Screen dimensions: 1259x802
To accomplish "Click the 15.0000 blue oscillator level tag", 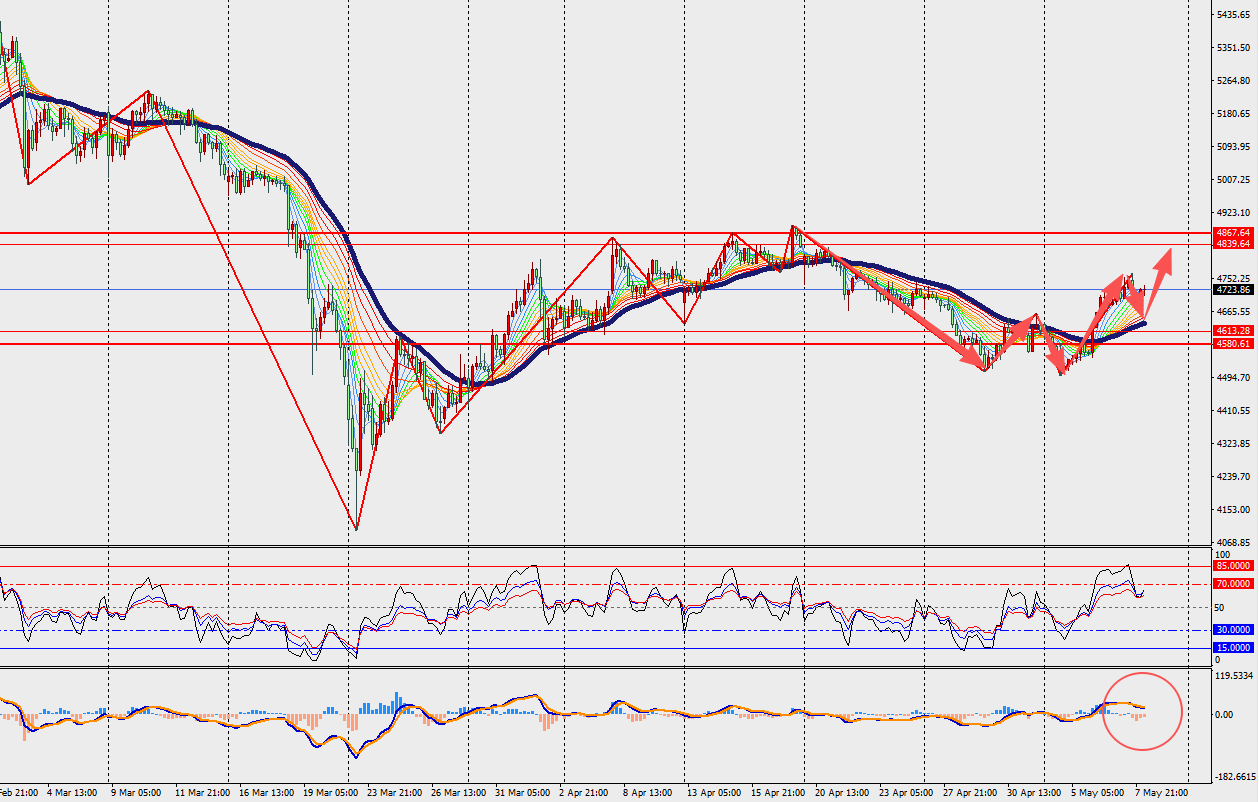I will (1233, 648).
